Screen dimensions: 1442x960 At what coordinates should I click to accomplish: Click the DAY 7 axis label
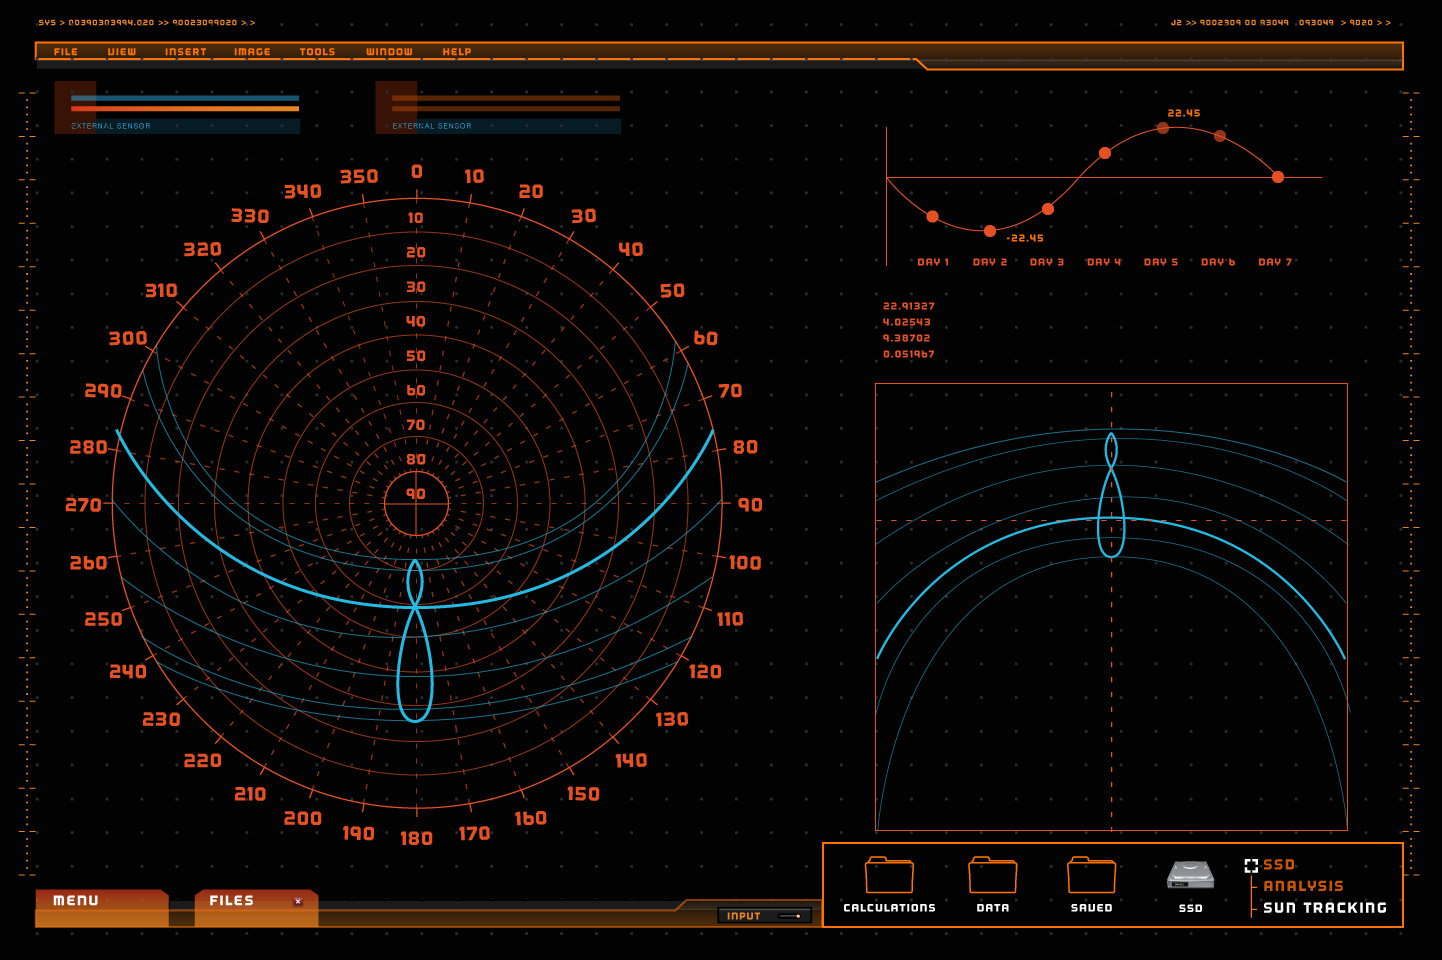tap(1275, 262)
